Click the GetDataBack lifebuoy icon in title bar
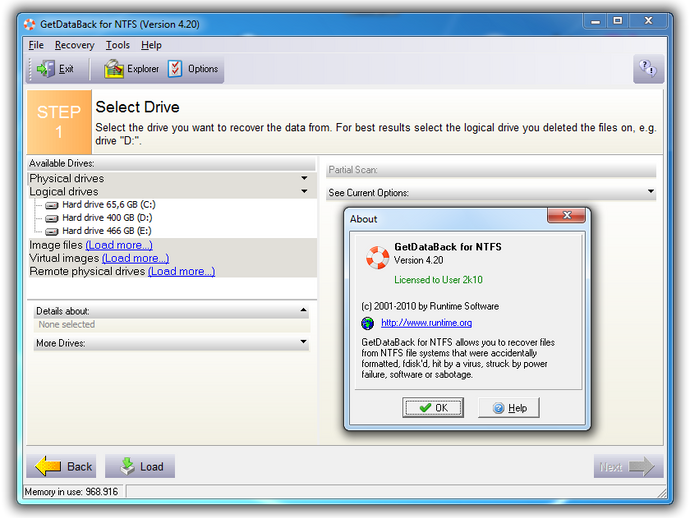Screen dimensions: 690x518 (30, 24)
